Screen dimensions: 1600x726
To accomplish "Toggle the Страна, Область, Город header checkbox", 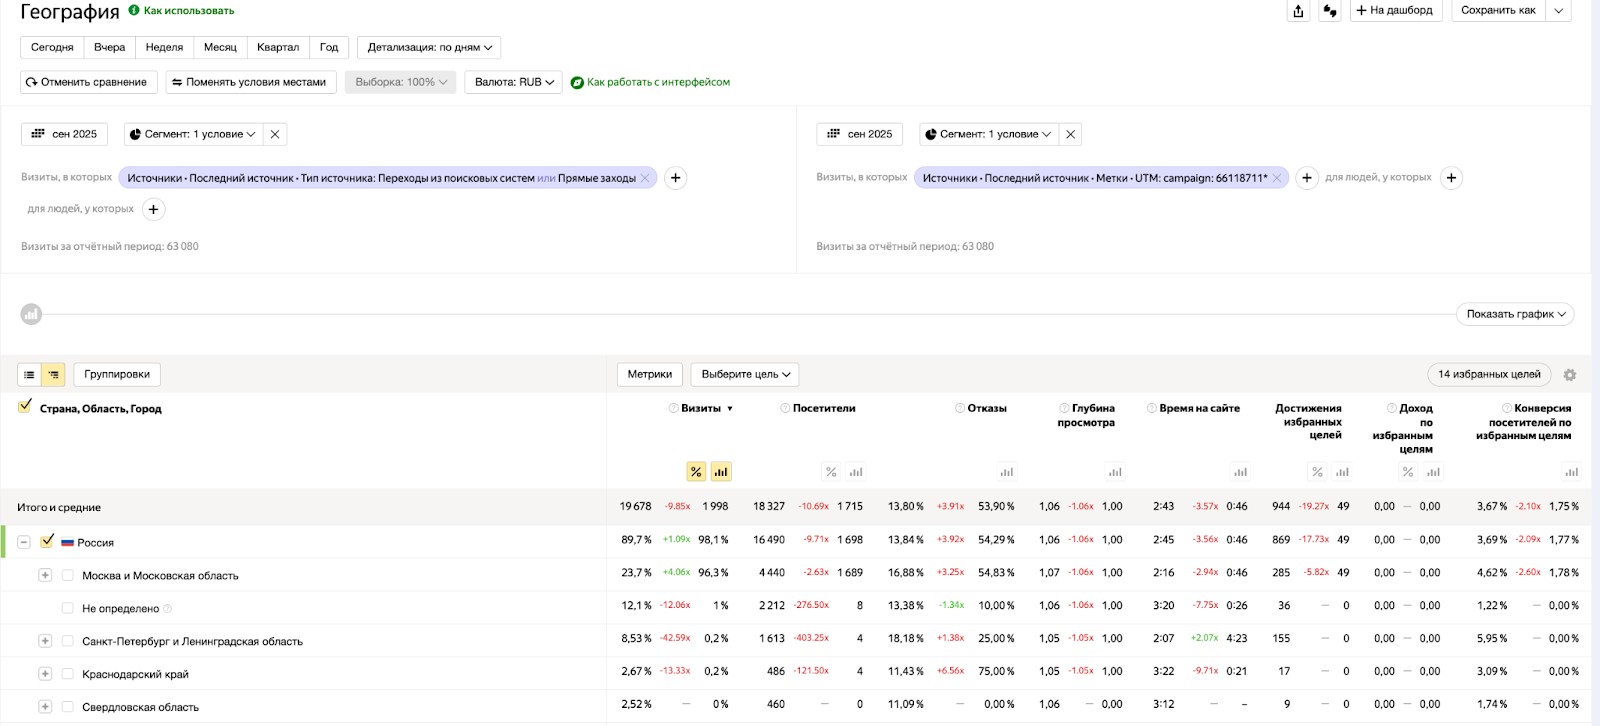I will pyautogui.click(x=25, y=406).
